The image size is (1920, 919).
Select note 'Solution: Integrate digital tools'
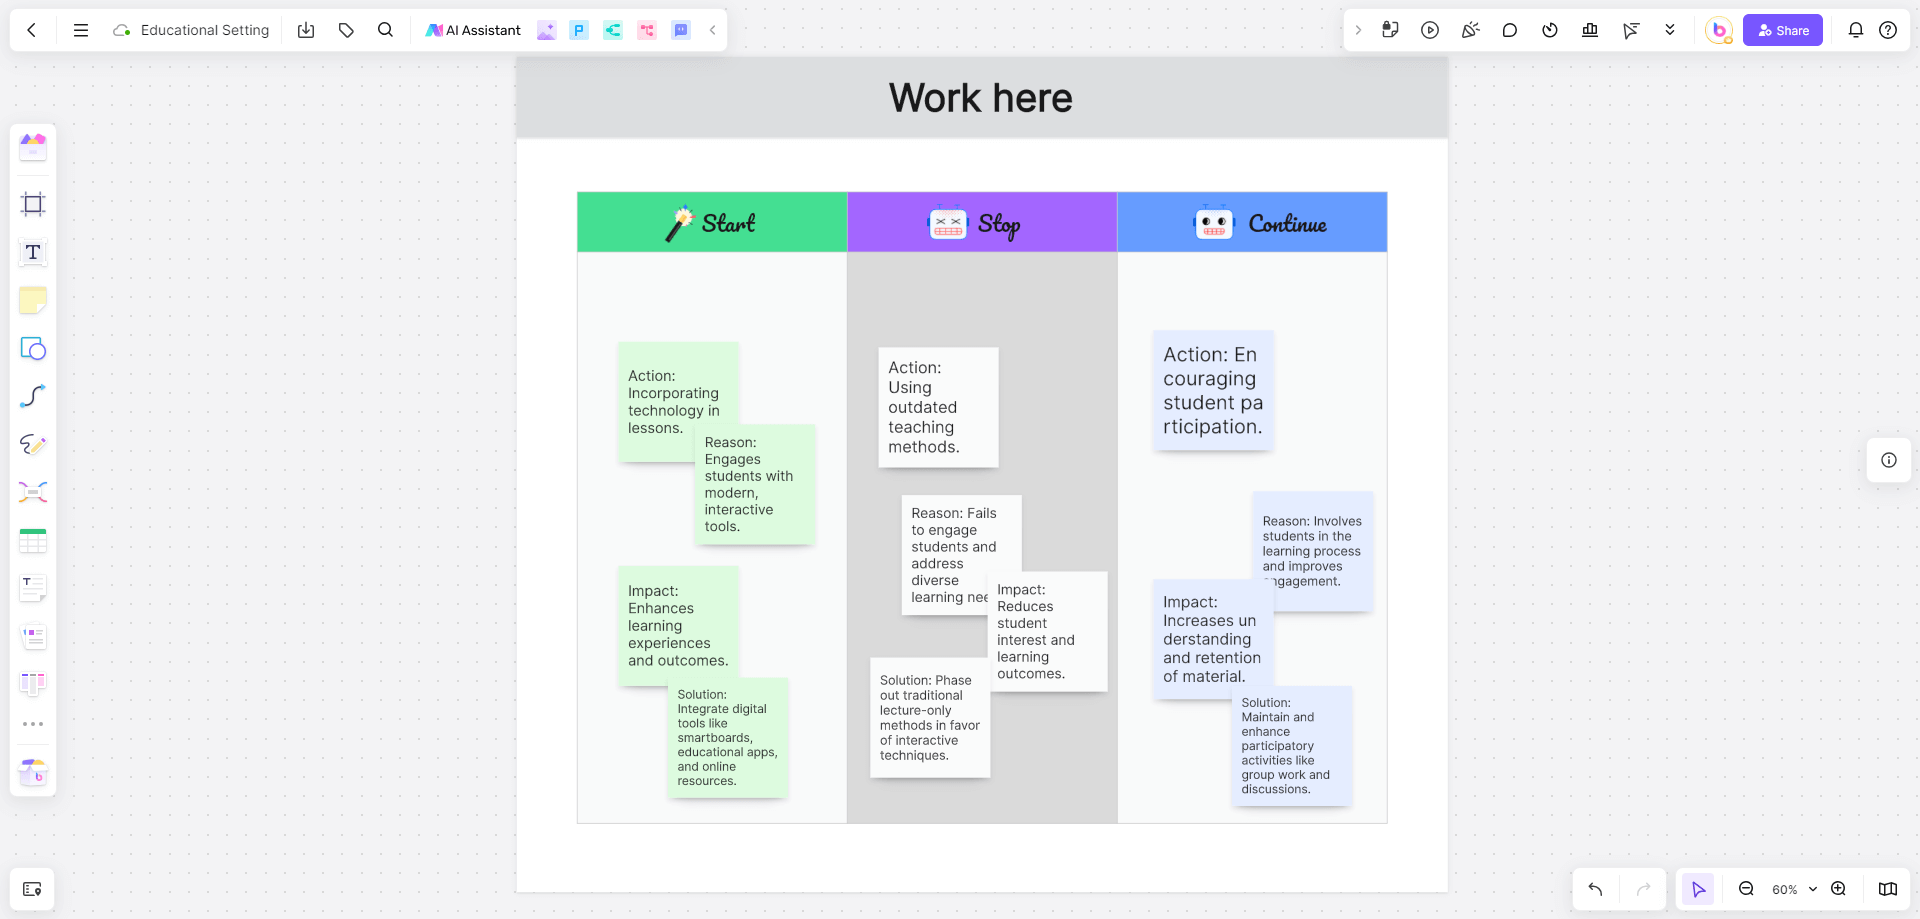728,738
